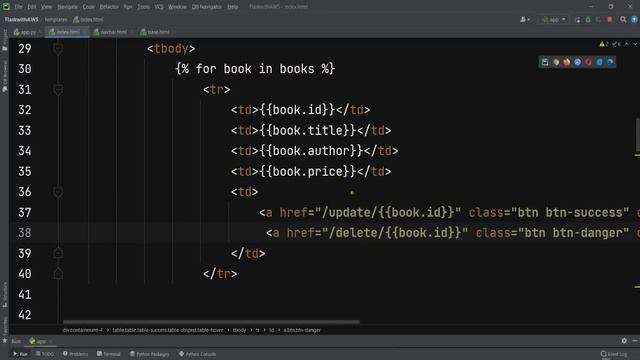Click the Search Everywhere magnifier icon
The height and width of the screenshot is (360, 640).
pyautogui.click(x=623, y=20)
